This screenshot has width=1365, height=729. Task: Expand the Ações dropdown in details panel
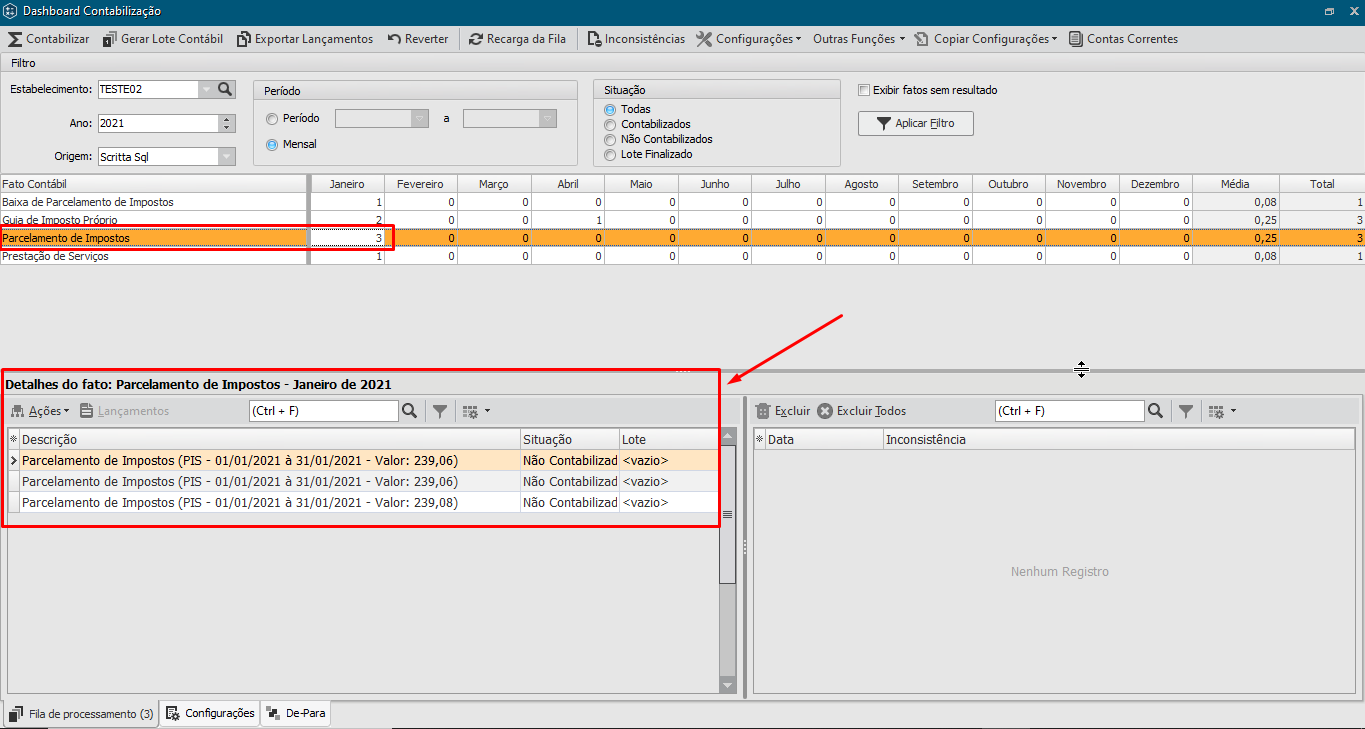(40, 411)
